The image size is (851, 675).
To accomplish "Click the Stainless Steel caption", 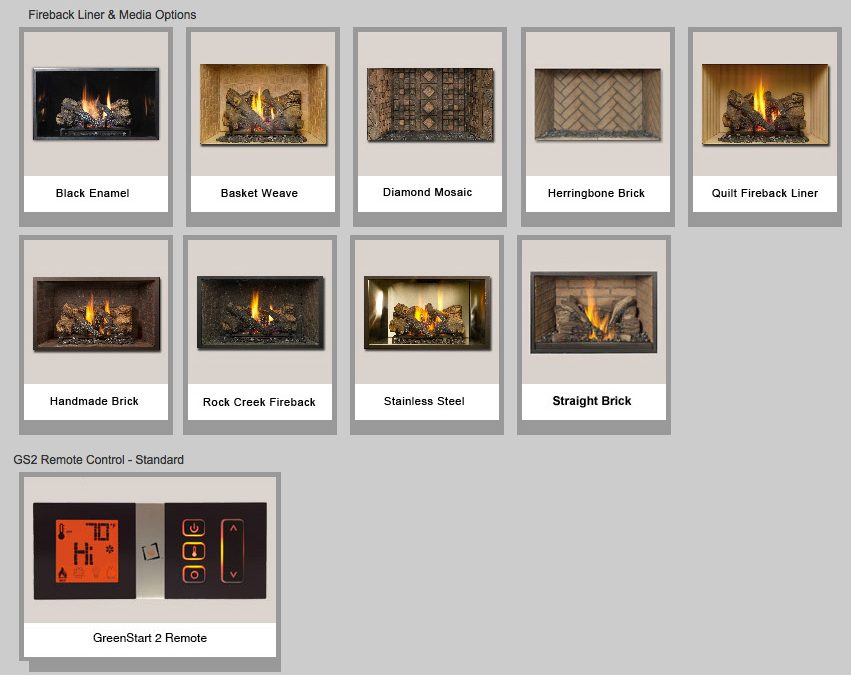I will click(424, 401).
